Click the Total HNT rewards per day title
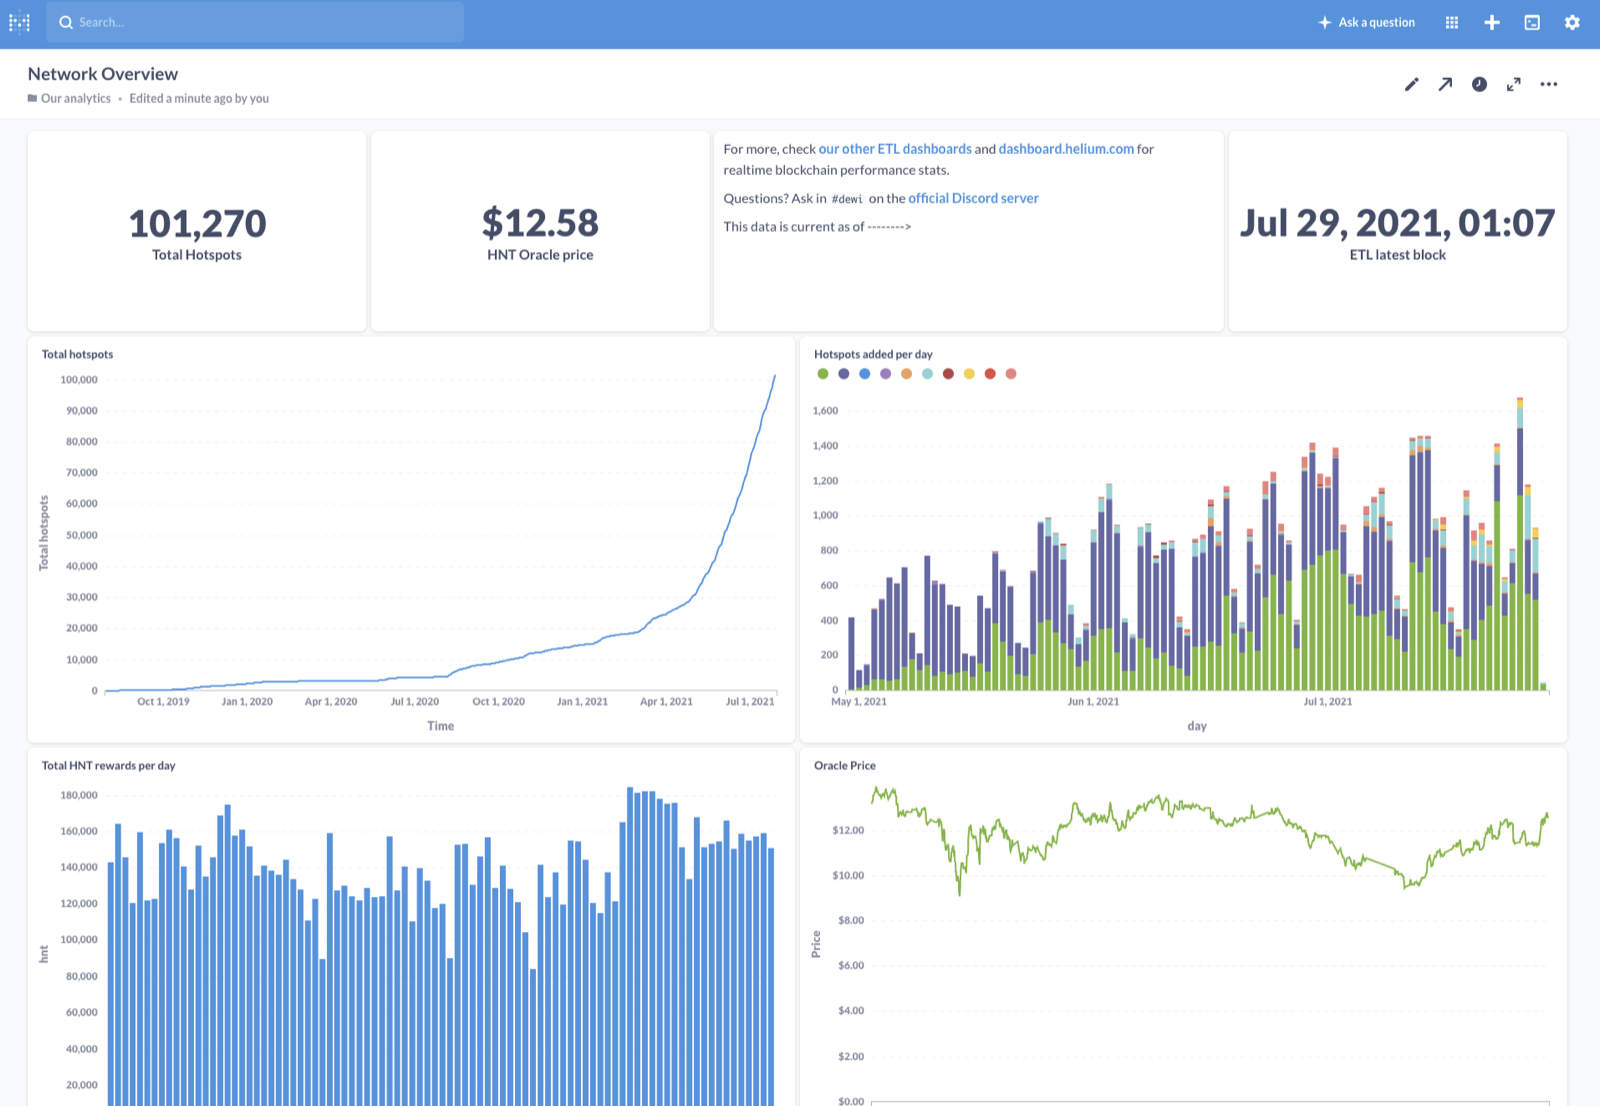The width and height of the screenshot is (1600, 1106). pos(108,766)
